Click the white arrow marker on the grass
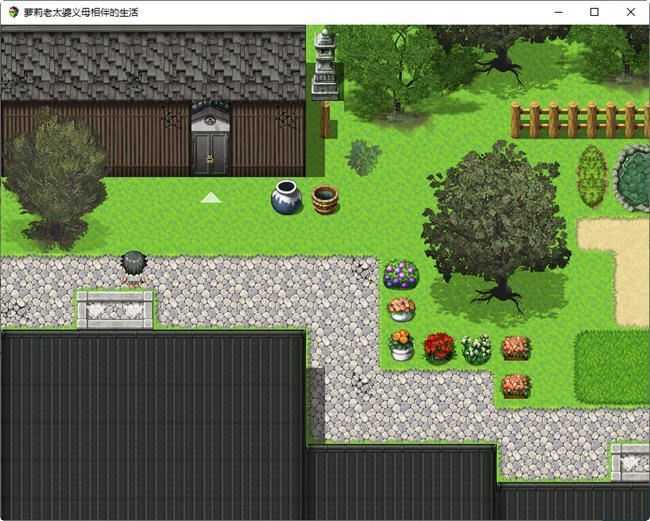This screenshot has height=521, width=650. (x=210, y=198)
